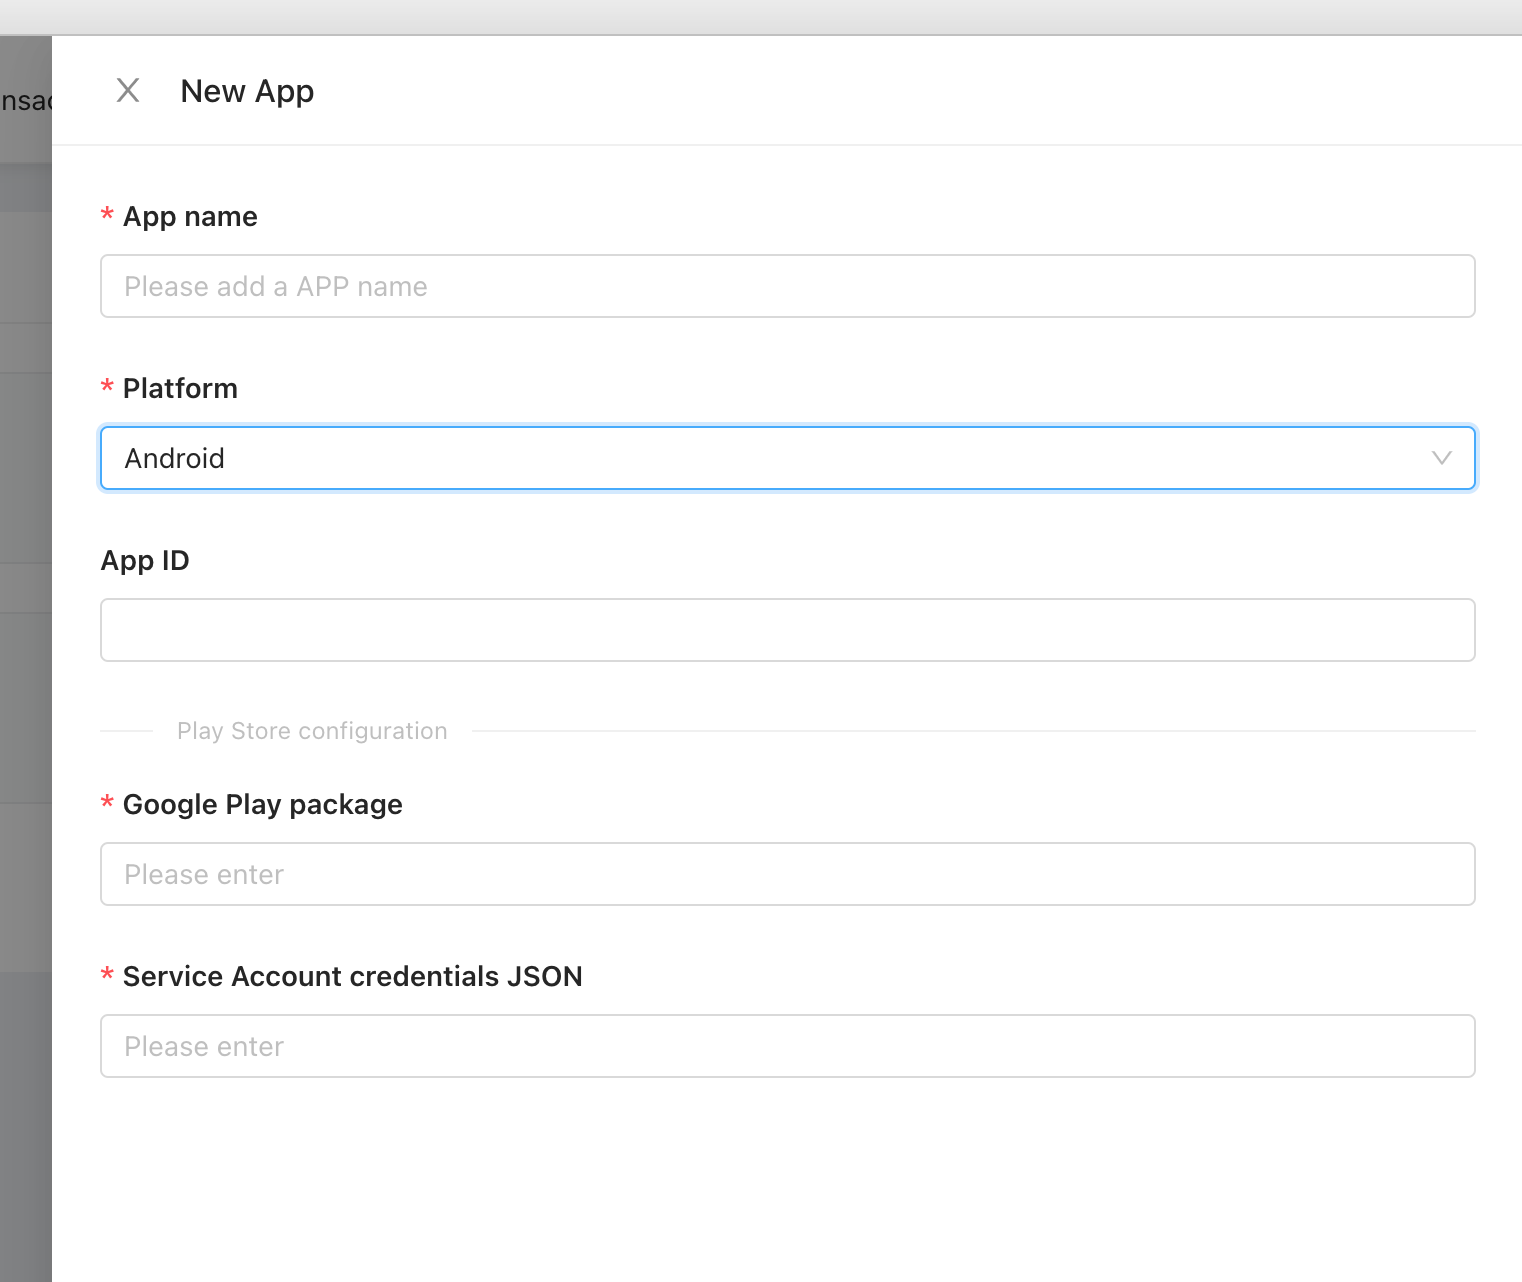1522x1282 pixels.
Task: Click the chevron arrow in Platform selector
Action: click(x=1441, y=459)
